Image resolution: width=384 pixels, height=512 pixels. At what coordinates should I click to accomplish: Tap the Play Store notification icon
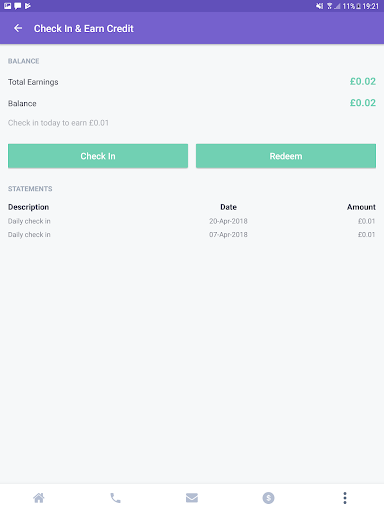[28, 6]
